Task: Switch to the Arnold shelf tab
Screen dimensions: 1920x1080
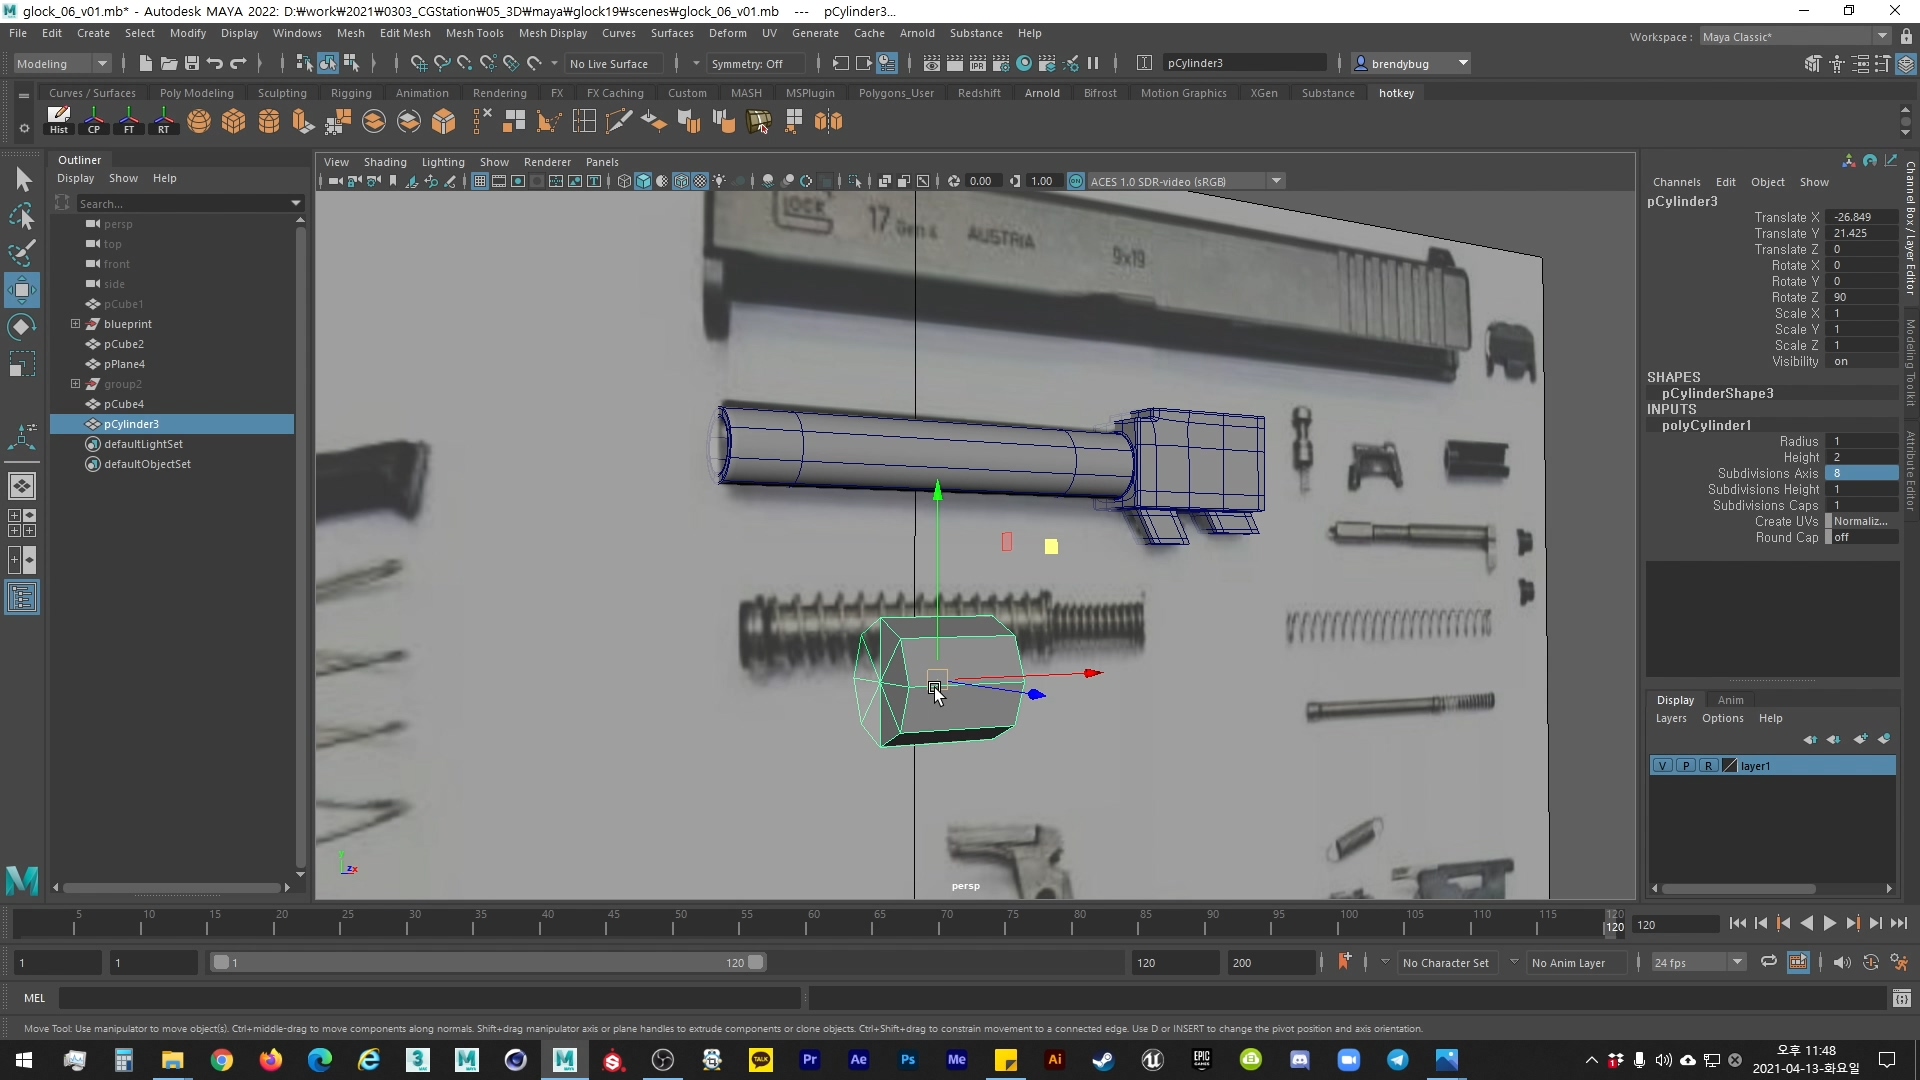Action: 1042,93
